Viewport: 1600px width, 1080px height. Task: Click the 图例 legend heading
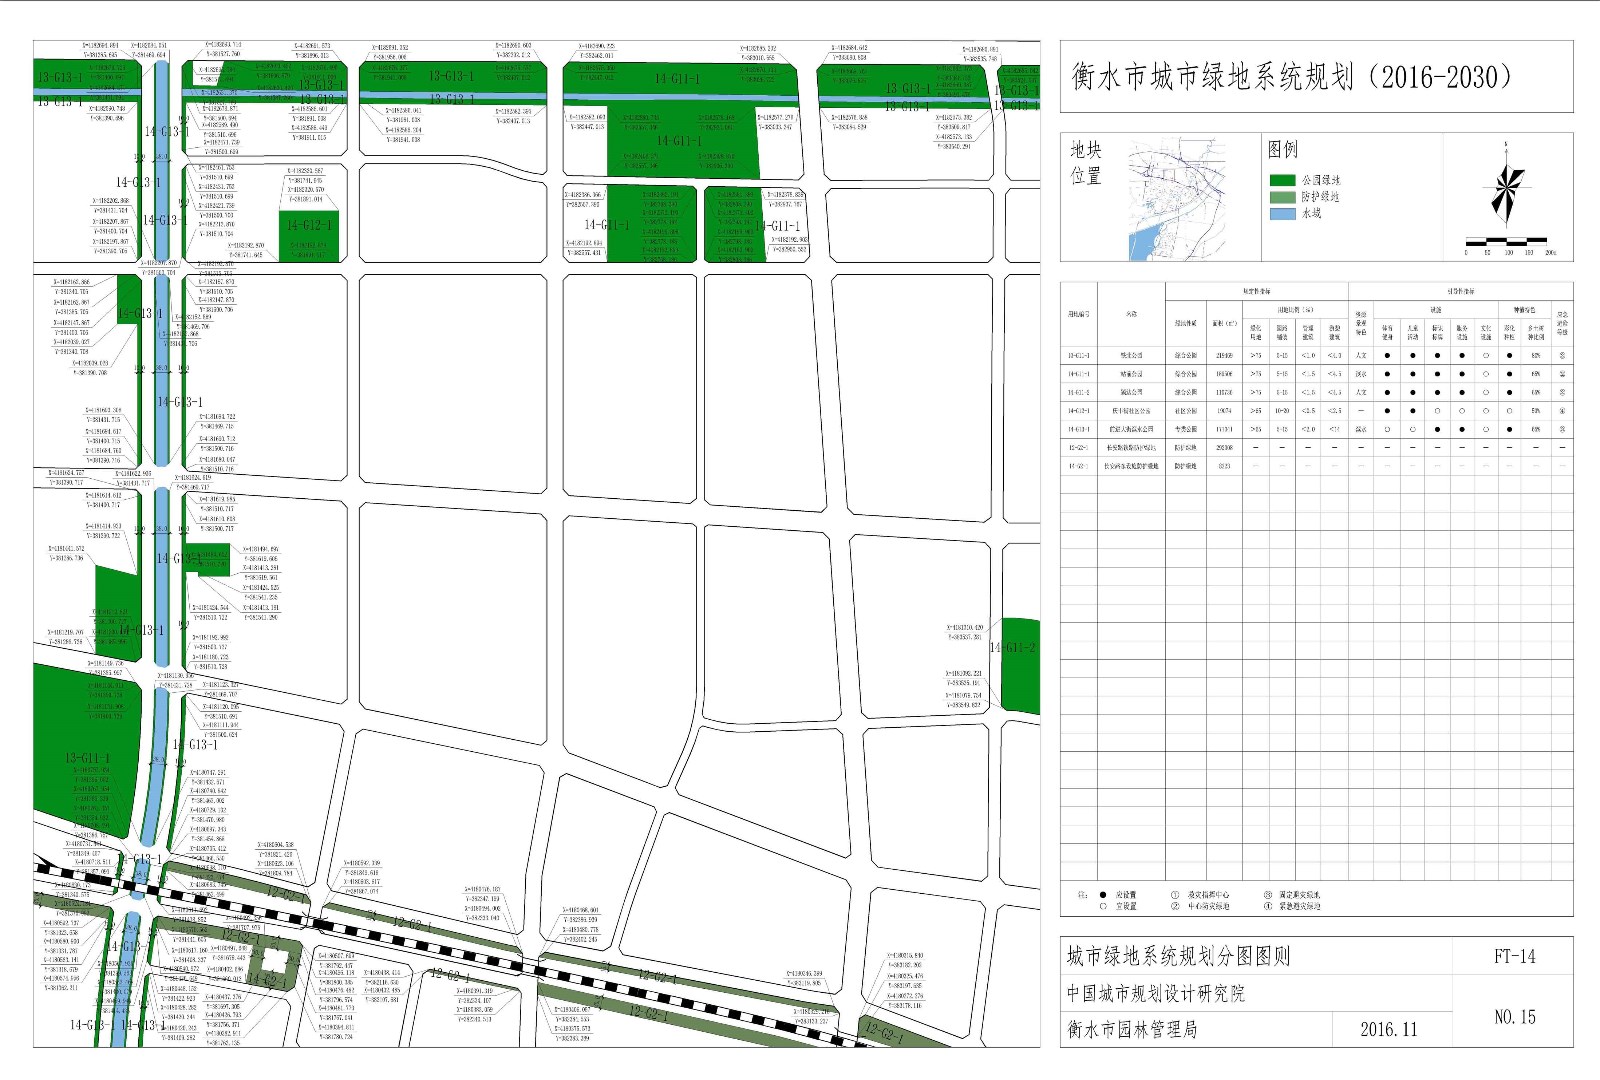(1283, 149)
